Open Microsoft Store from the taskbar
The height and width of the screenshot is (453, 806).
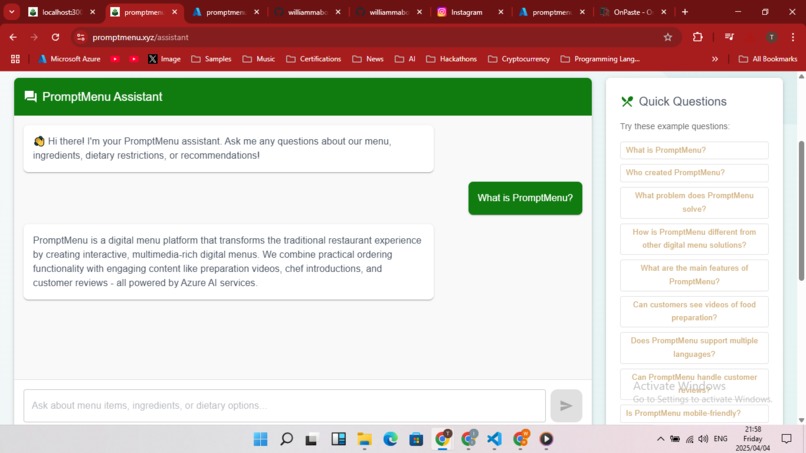416,439
